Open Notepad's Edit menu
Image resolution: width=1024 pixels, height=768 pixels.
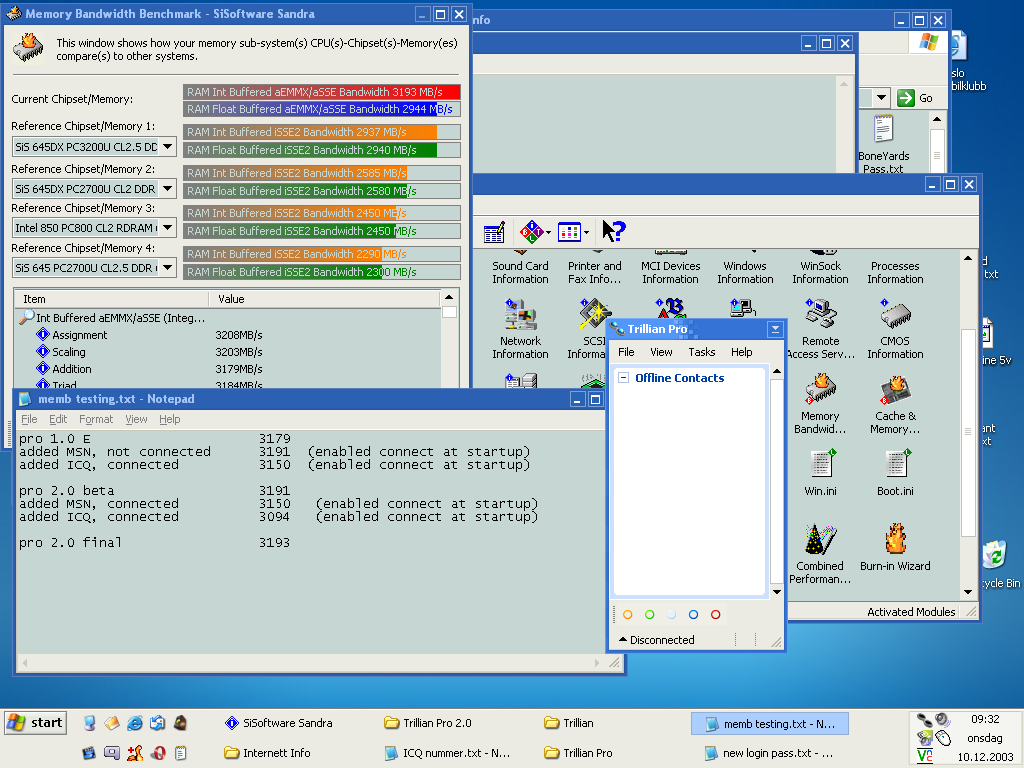tap(58, 419)
